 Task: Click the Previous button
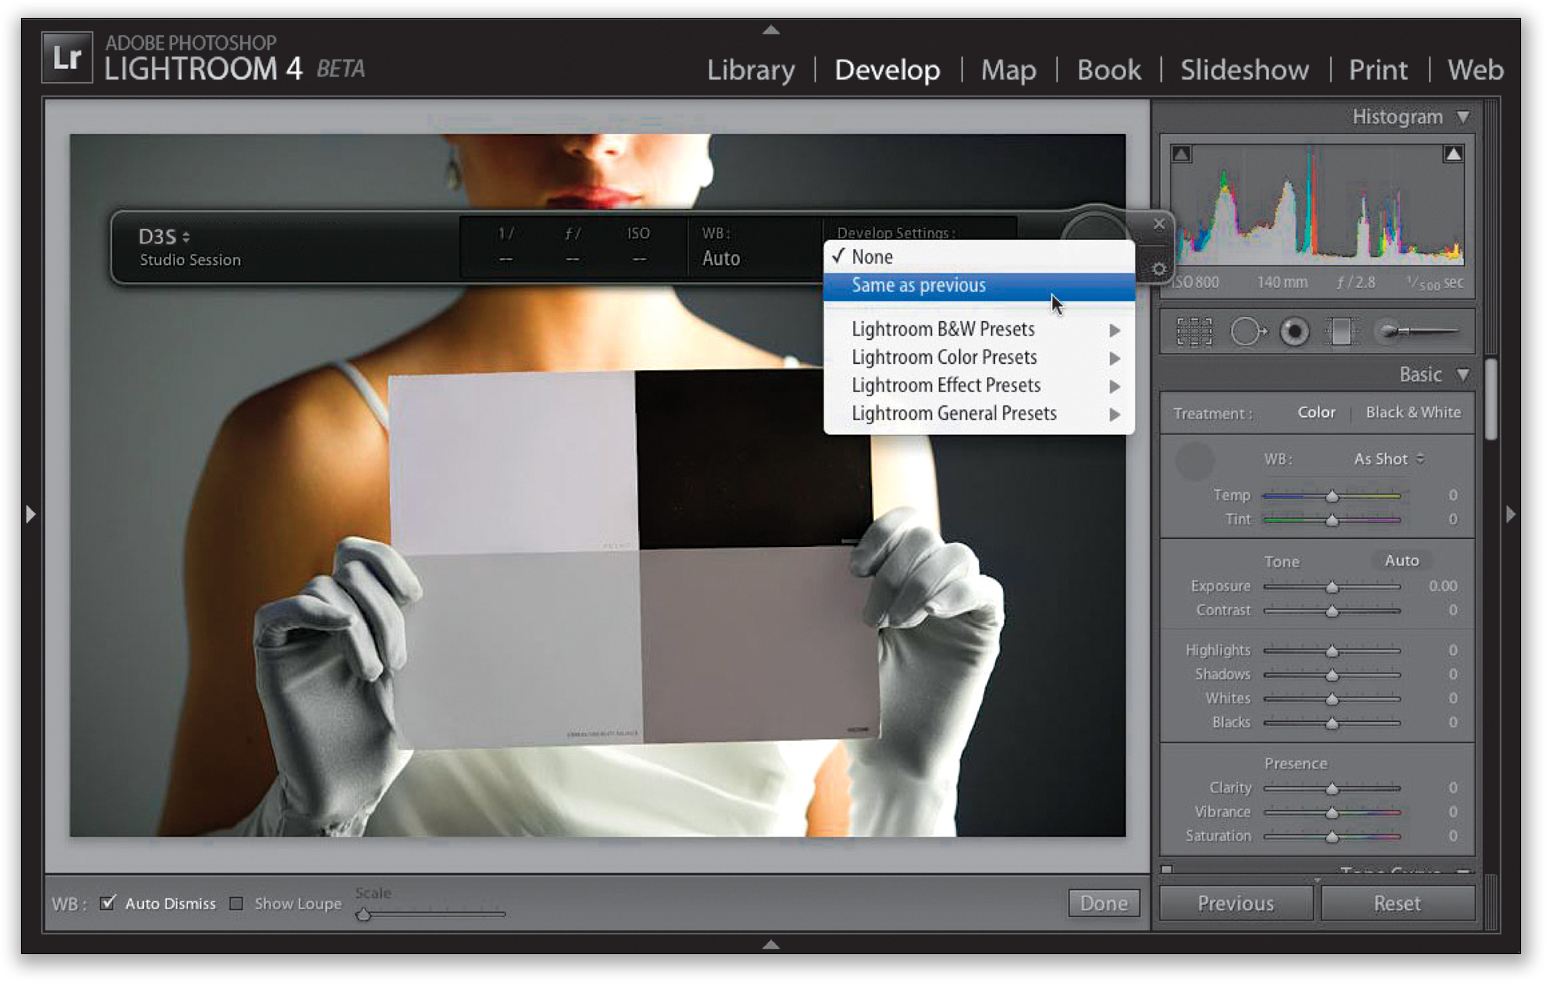[x=1236, y=903]
